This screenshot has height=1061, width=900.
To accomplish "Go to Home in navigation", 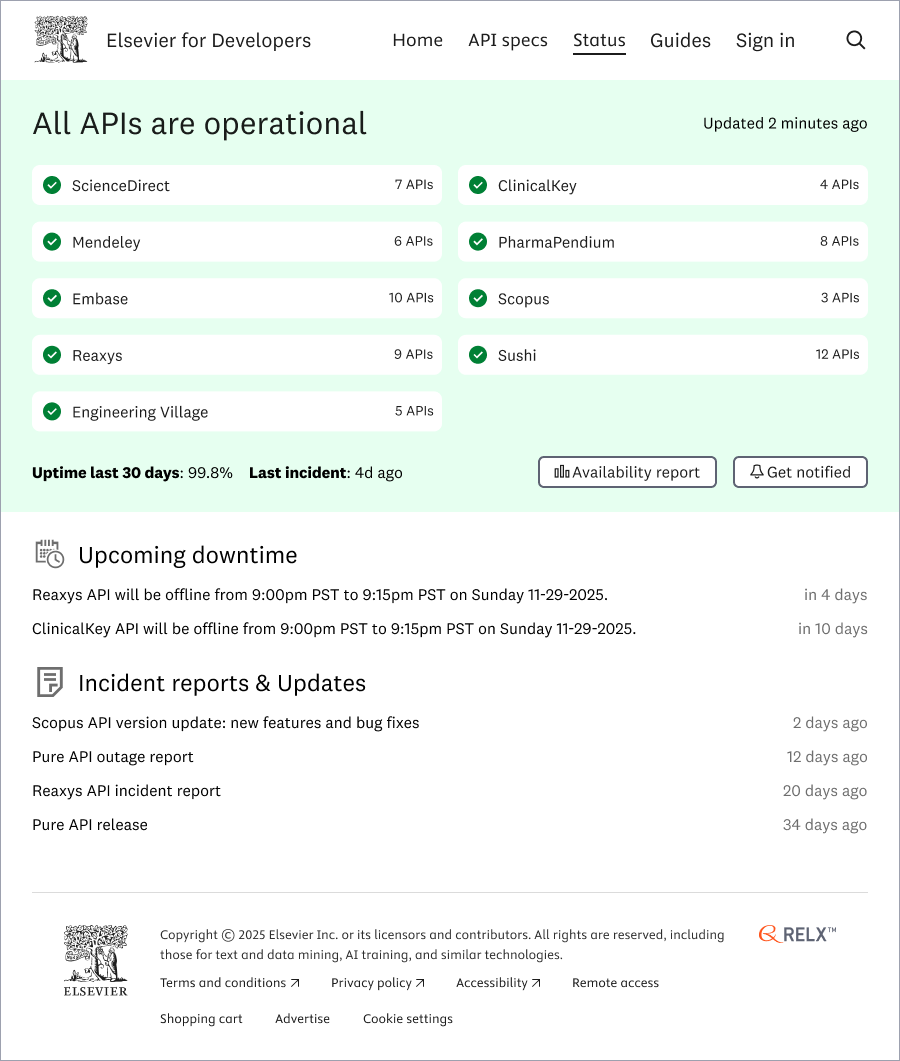I will (x=418, y=41).
